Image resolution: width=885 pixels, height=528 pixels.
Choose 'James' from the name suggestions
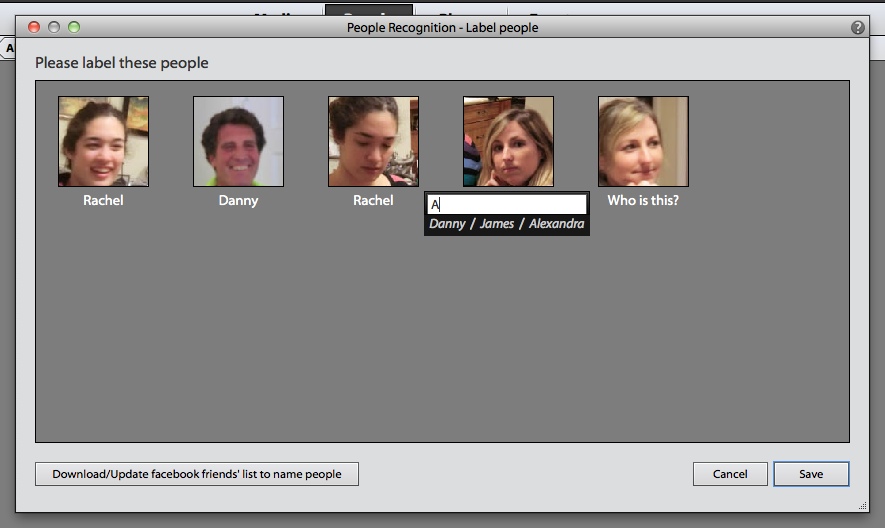click(x=496, y=224)
